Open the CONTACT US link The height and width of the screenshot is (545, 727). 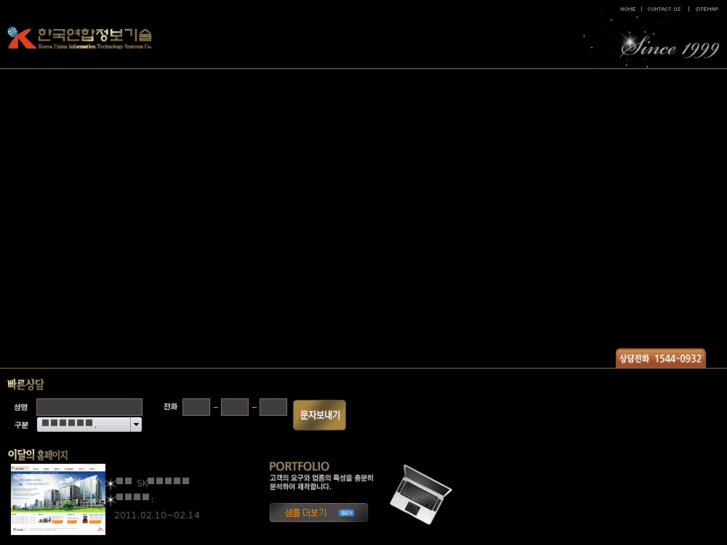tap(664, 9)
